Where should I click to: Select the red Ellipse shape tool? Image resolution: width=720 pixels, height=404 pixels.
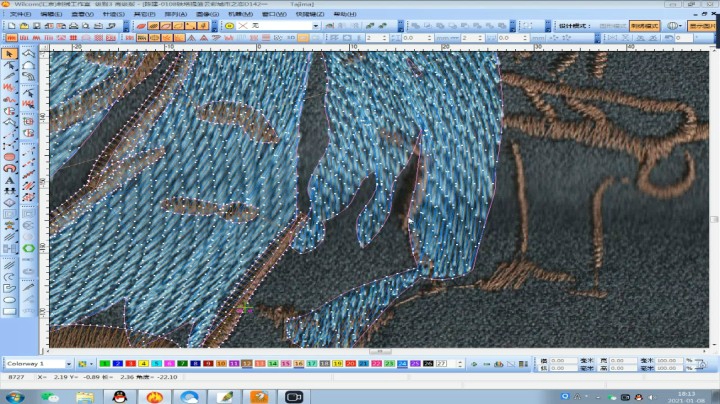pyautogui.click(x=9, y=157)
